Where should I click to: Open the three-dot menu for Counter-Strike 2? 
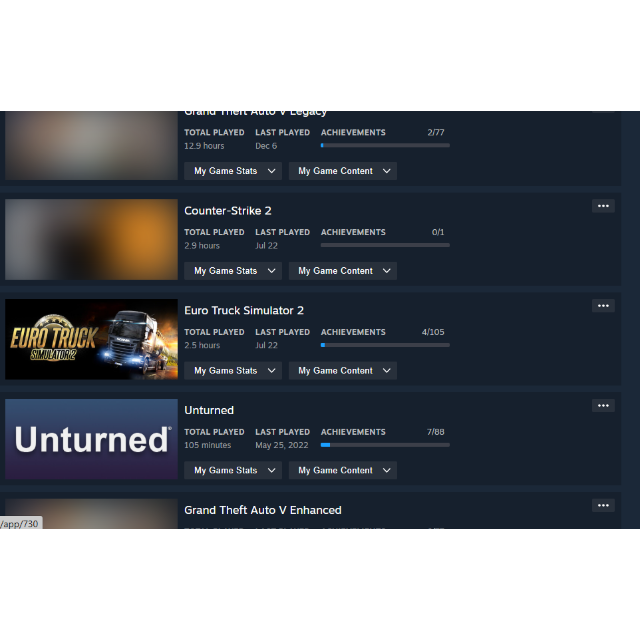coord(603,206)
